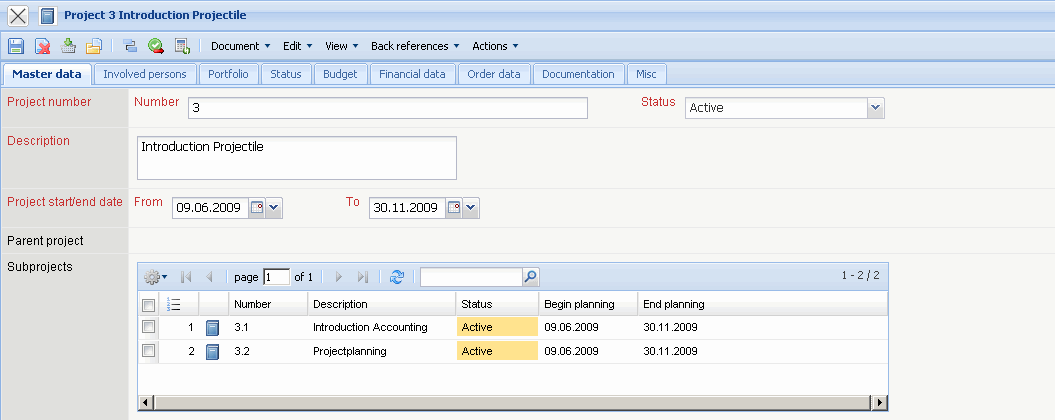Open subproject 3.1 via its book icon
1055x420 pixels.
(212, 327)
